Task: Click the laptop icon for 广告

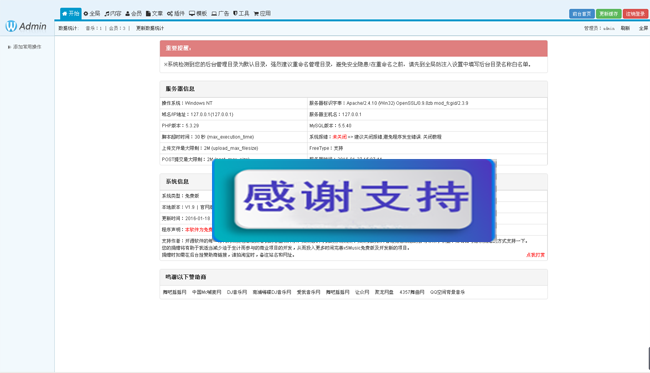Action: [214, 14]
